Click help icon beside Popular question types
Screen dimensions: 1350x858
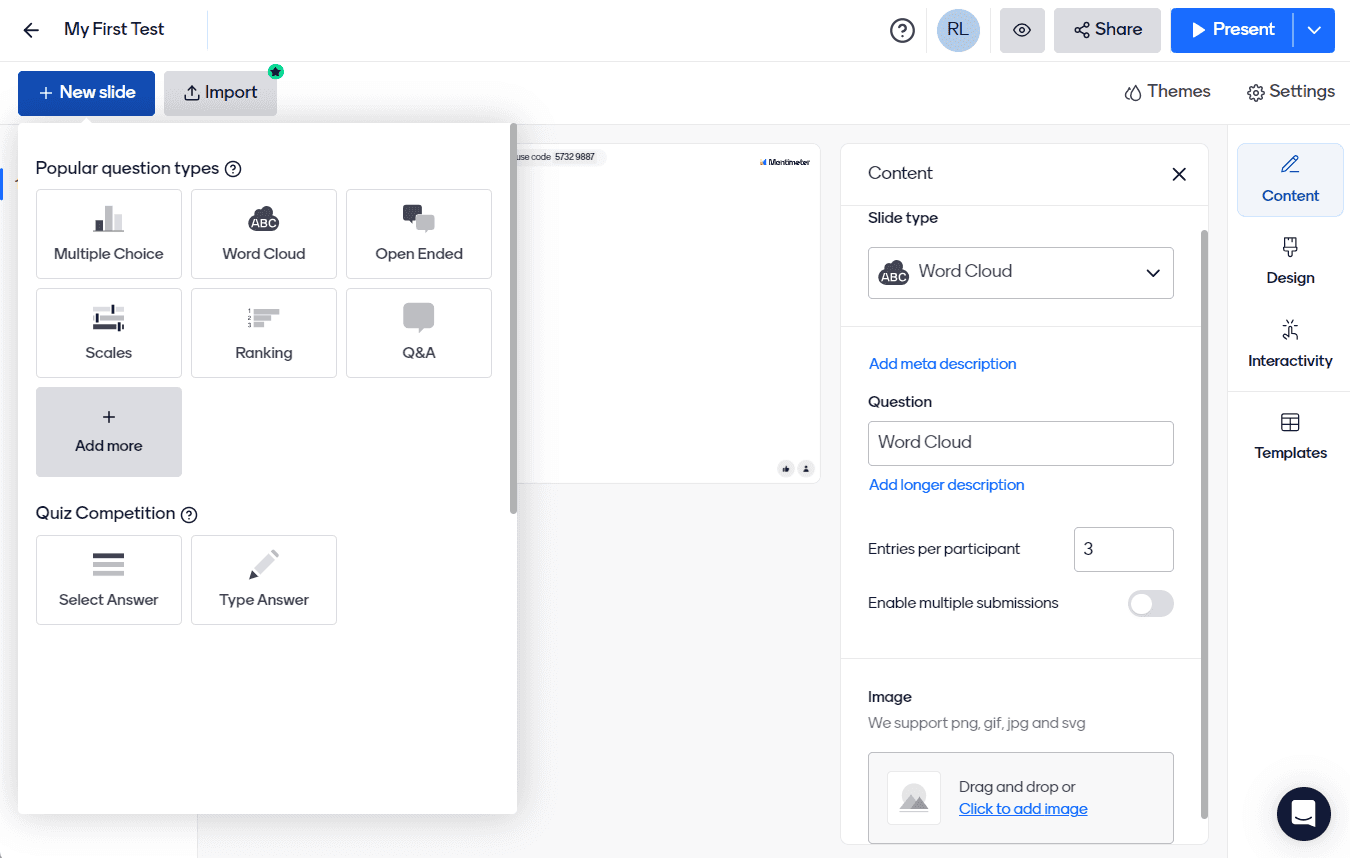pyautogui.click(x=233, y=169)
